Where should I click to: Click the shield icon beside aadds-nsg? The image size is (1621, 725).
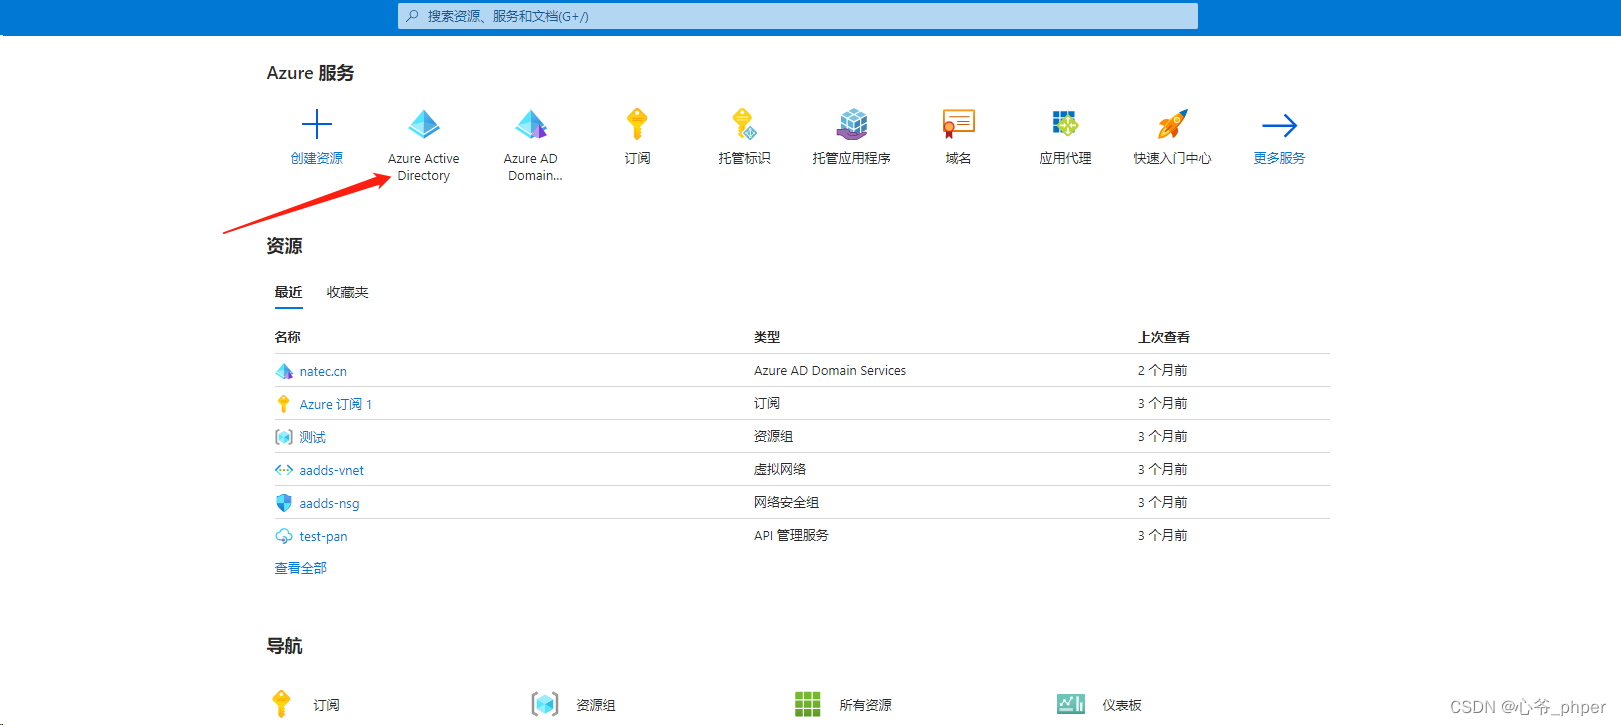pyautogui.click(x=284, y=503)
